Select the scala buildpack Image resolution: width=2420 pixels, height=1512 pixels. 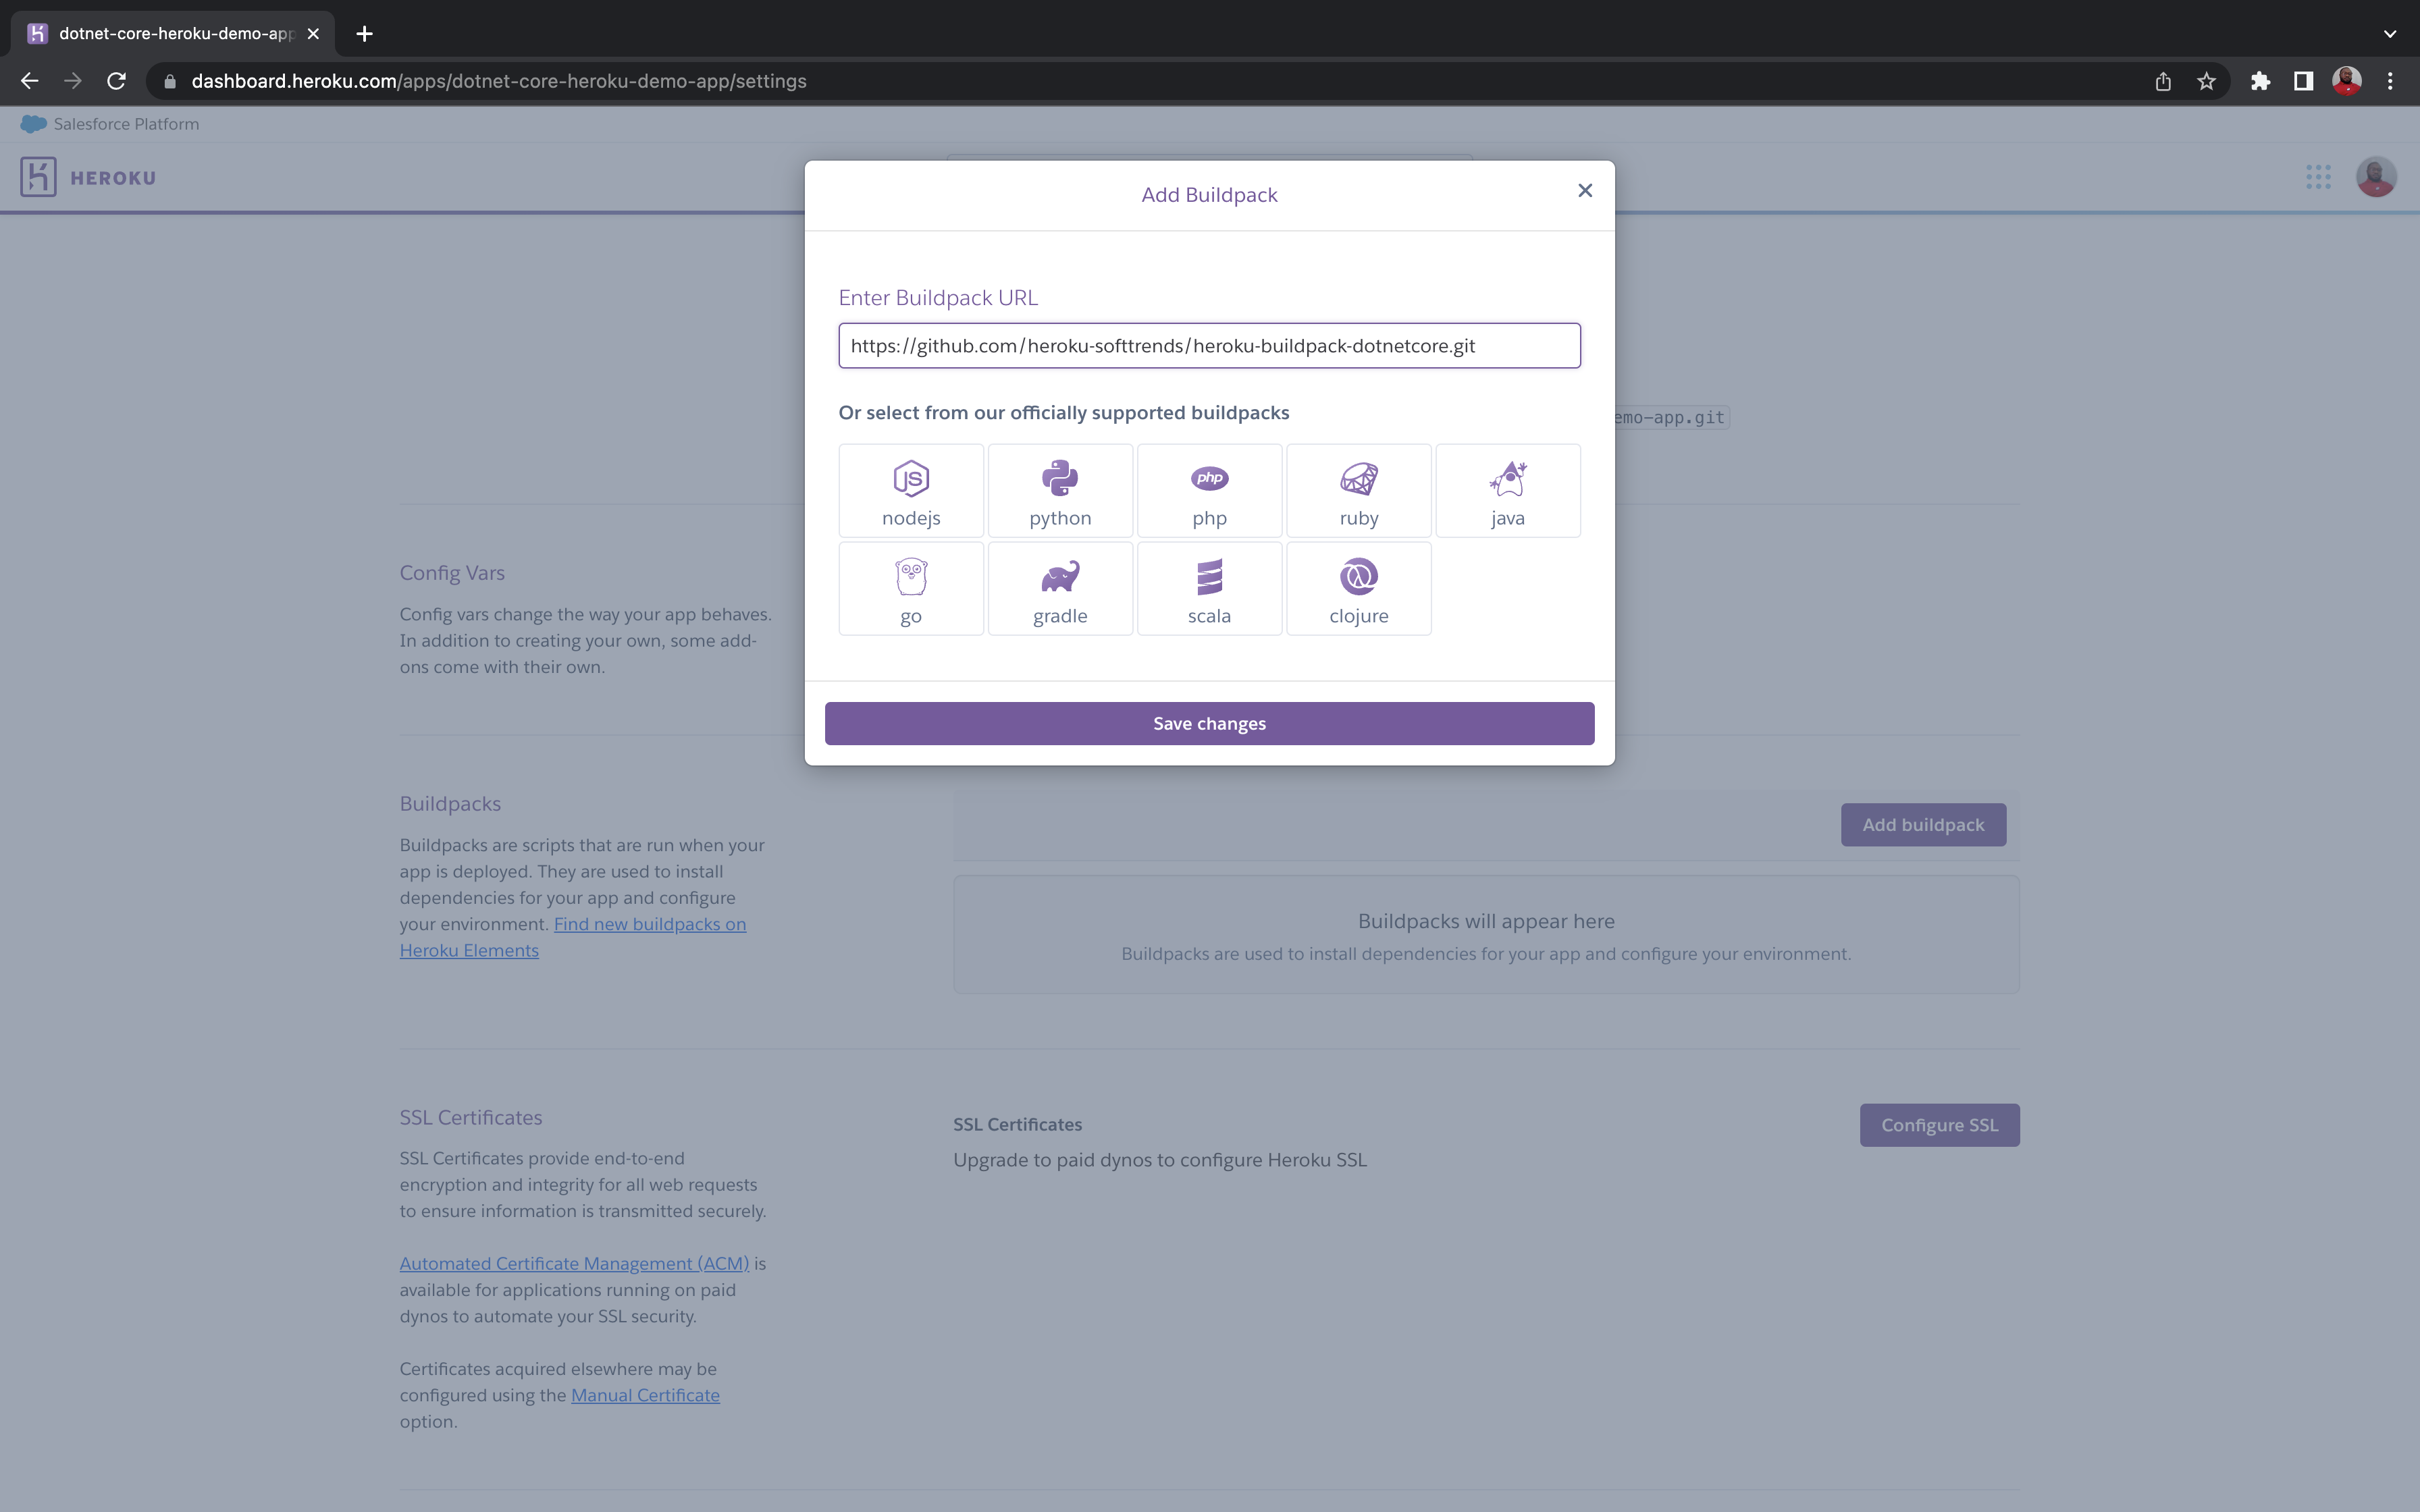point(1209,588)
